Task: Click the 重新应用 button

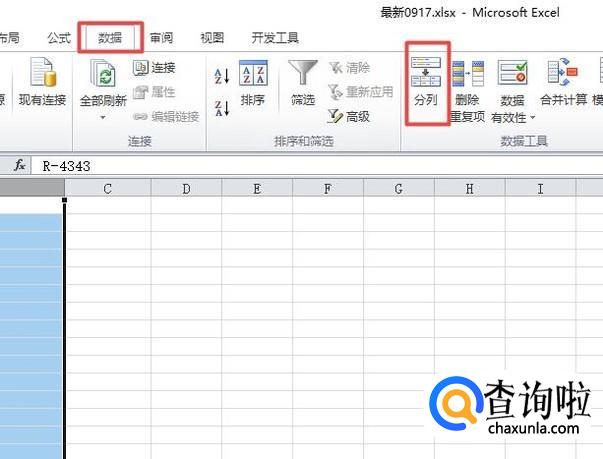Action: pyautogui.click(x=361, y=92)
